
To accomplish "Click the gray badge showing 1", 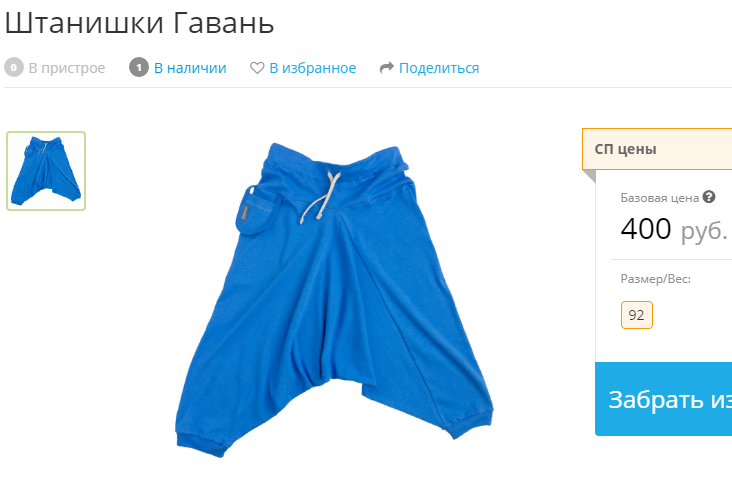I will click(x=139, y=68).
